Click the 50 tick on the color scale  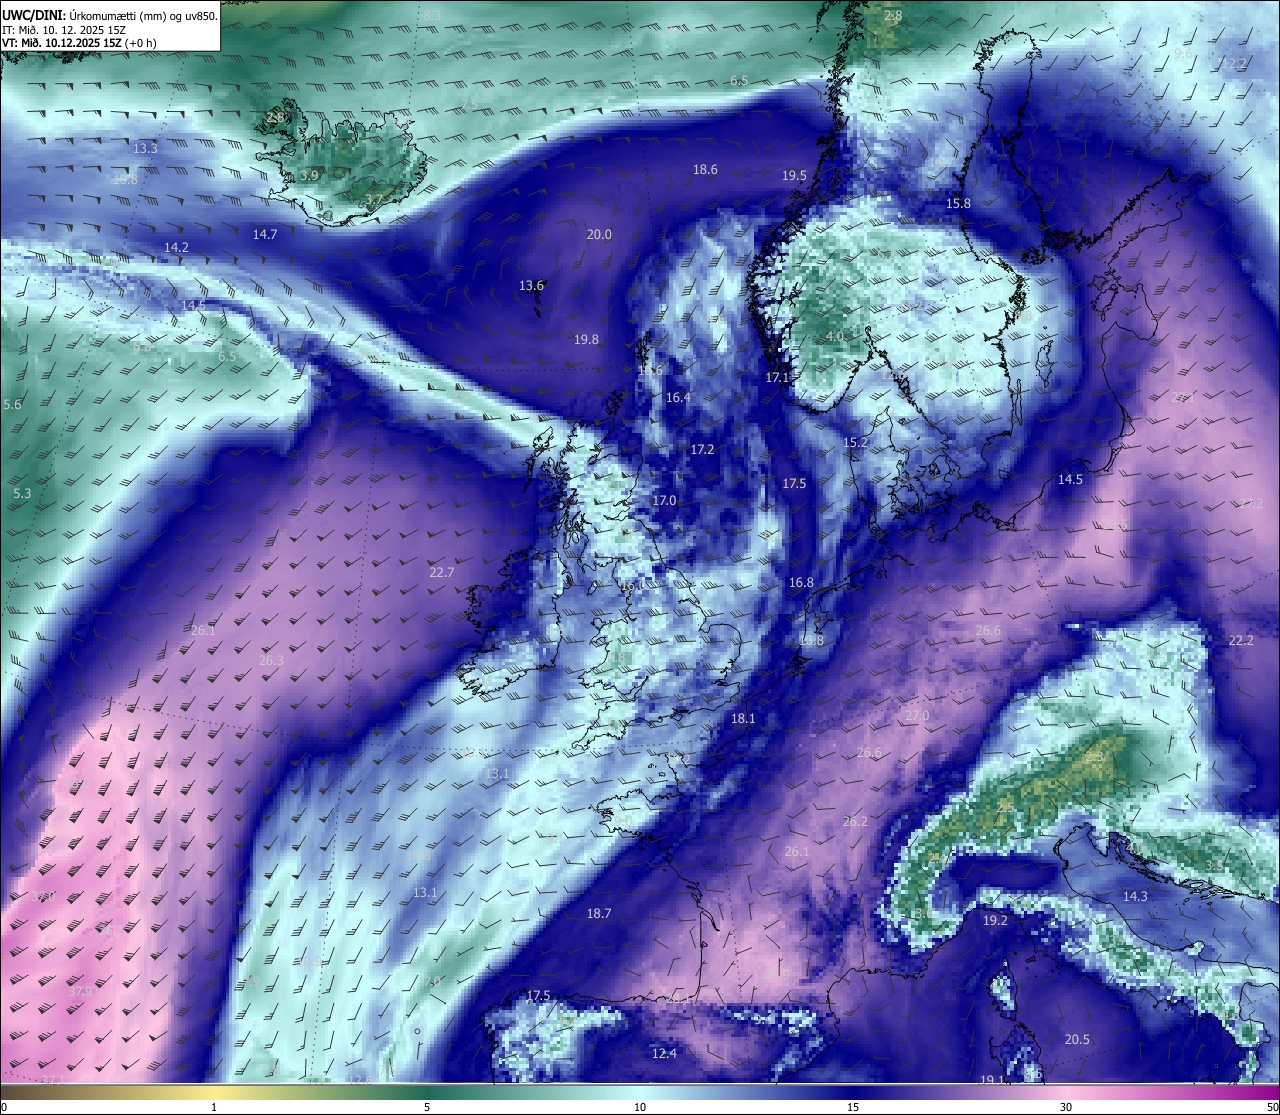[1271, 1107]
